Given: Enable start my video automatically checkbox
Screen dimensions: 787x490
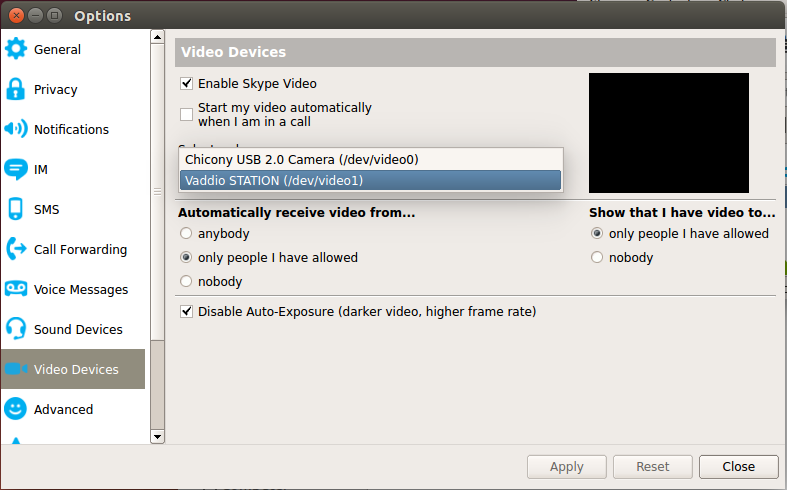Looking at the screenshot, I should click(186, 114).
